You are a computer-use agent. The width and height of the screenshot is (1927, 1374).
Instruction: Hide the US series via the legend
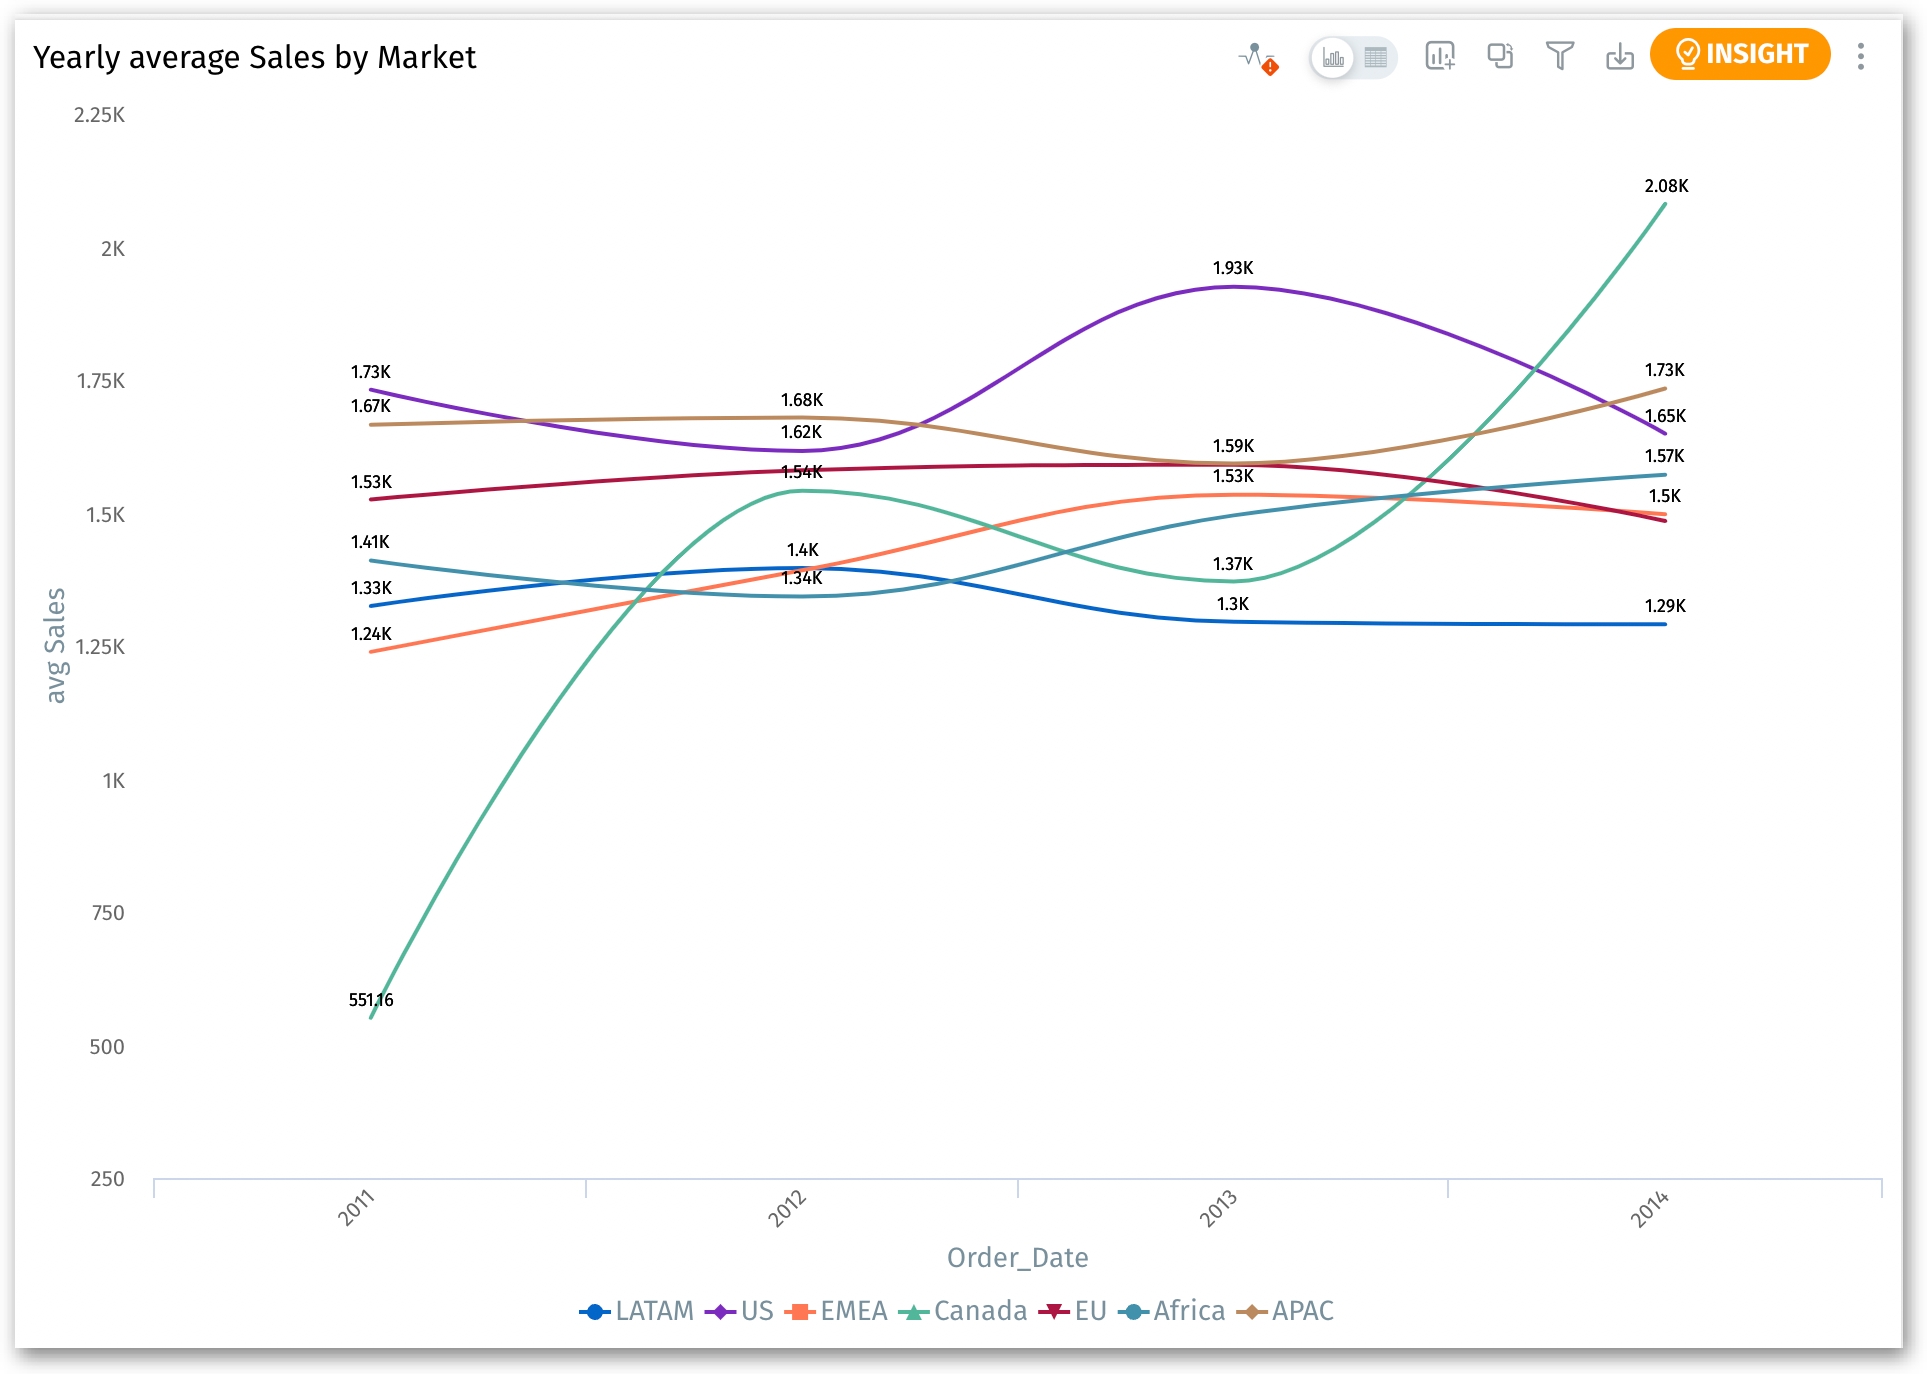coord(740,1311)
